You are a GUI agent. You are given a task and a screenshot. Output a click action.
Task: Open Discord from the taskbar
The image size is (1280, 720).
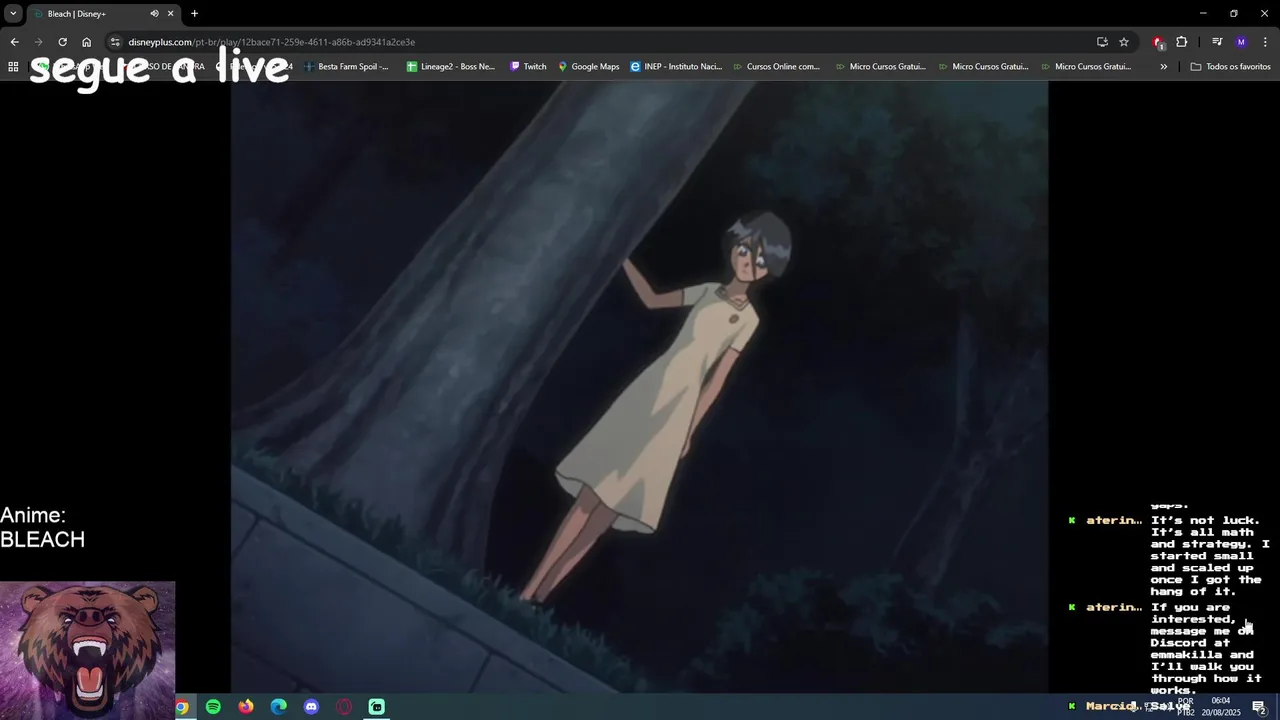click(311, 707)
